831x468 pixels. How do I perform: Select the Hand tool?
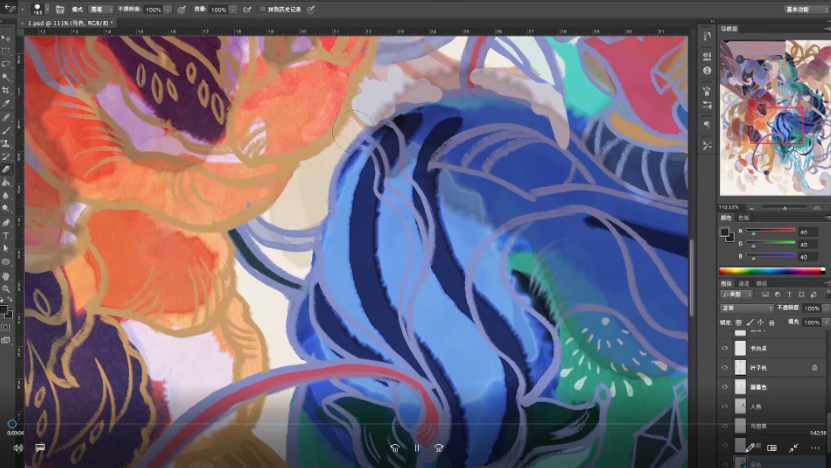(6, 276)
